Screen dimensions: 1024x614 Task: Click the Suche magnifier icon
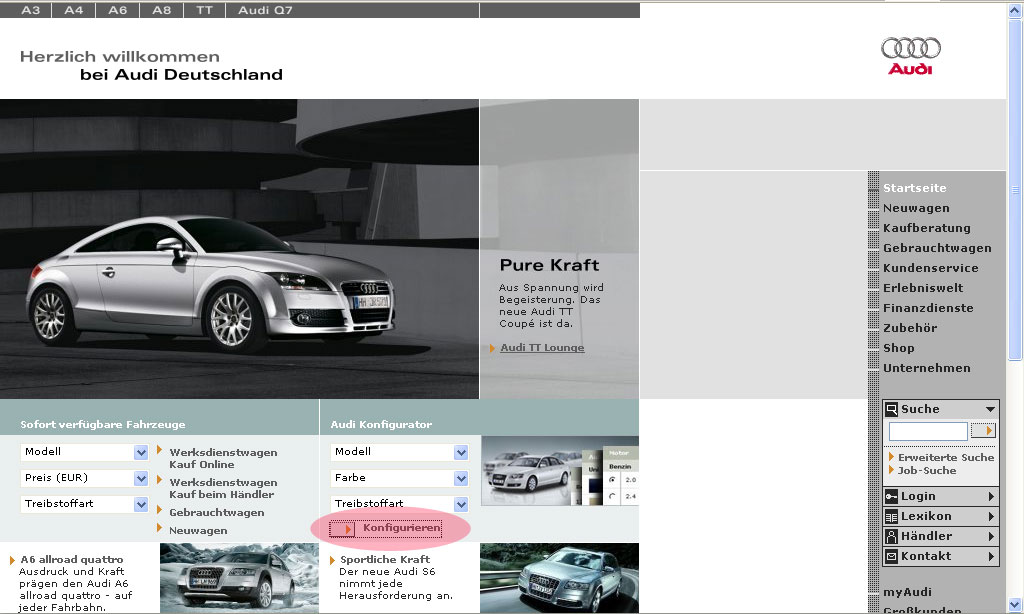(891, 410)
